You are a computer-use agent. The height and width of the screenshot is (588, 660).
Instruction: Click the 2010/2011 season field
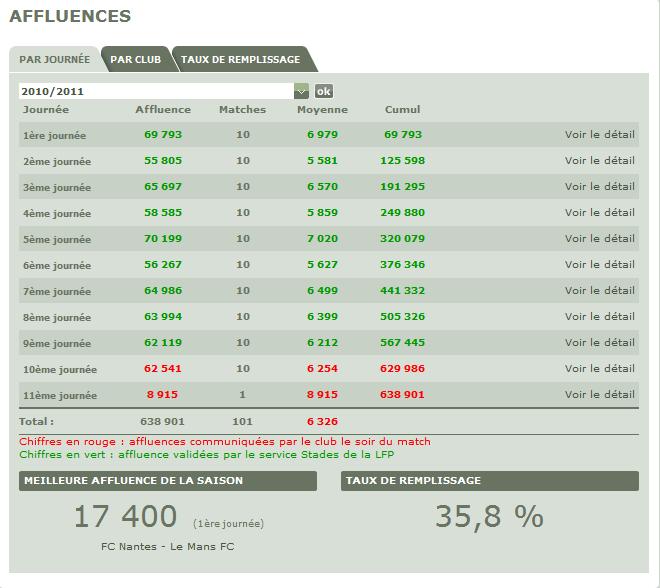click(155, 91)
